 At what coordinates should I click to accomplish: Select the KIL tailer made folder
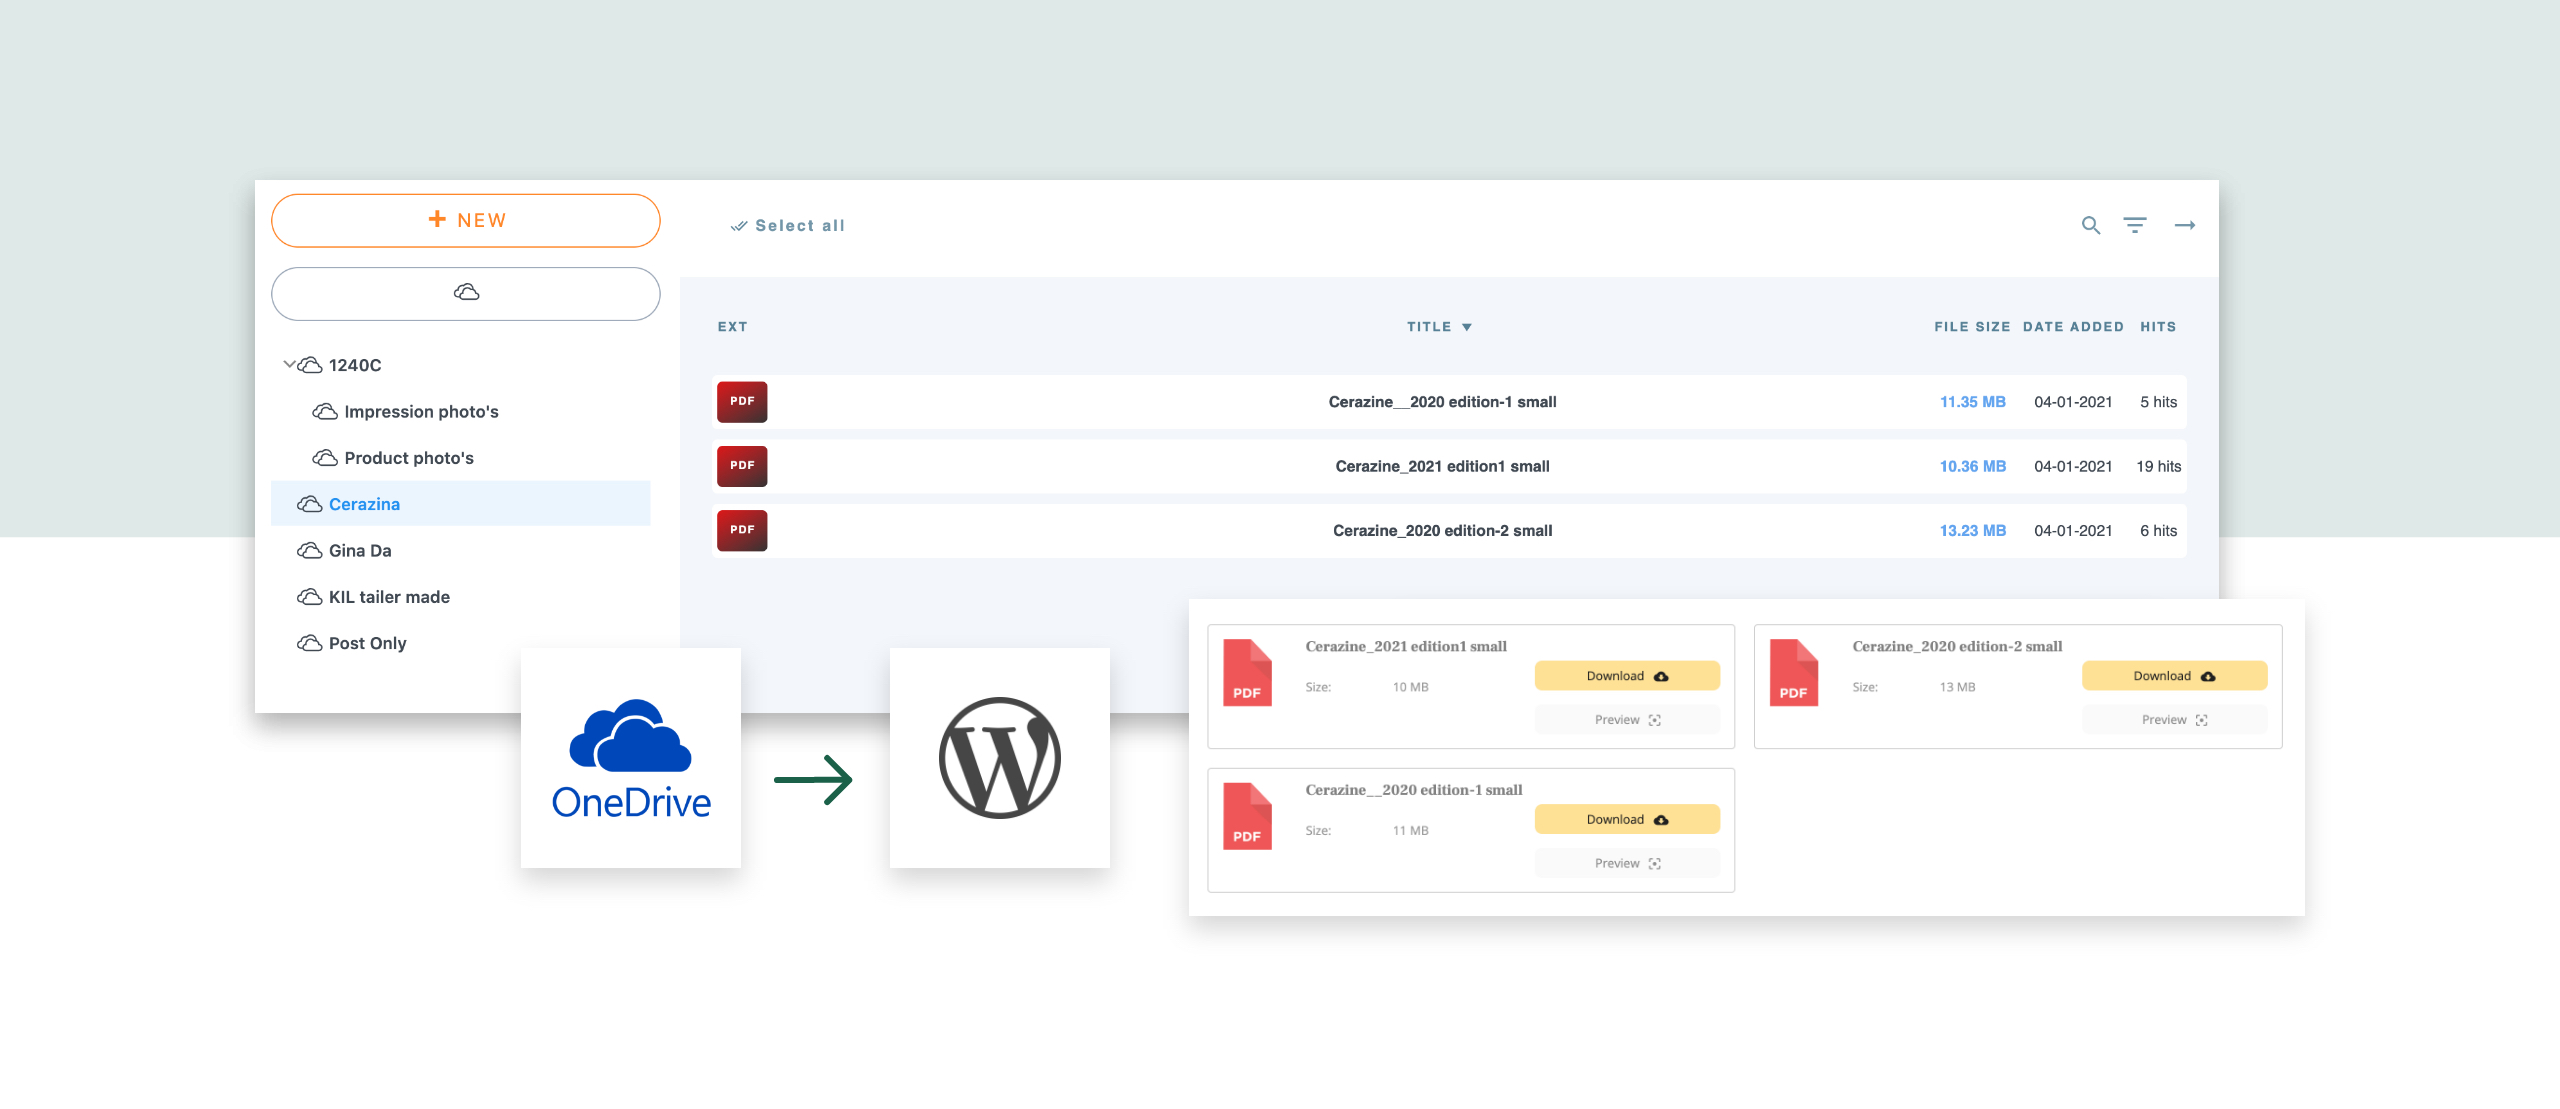tap(389, 596)
